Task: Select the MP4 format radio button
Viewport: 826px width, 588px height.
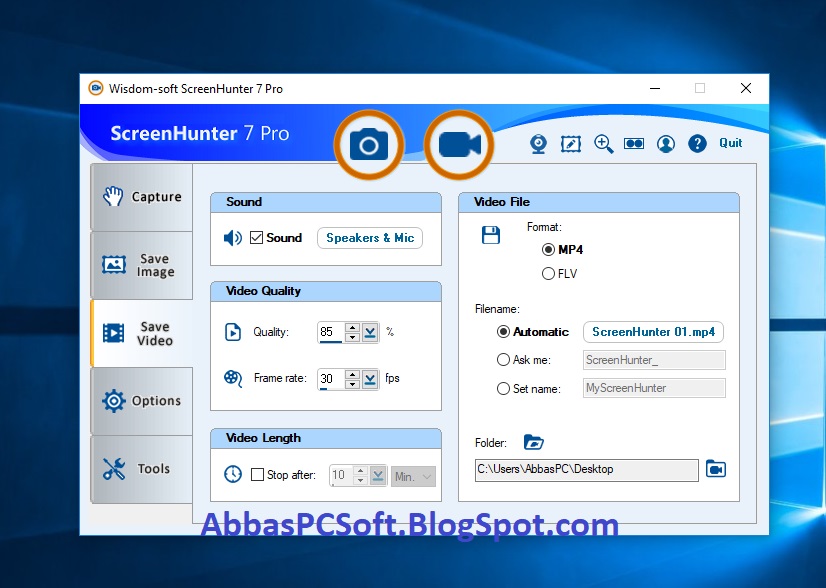Action: pyautogui.click(x=548, y=250)
